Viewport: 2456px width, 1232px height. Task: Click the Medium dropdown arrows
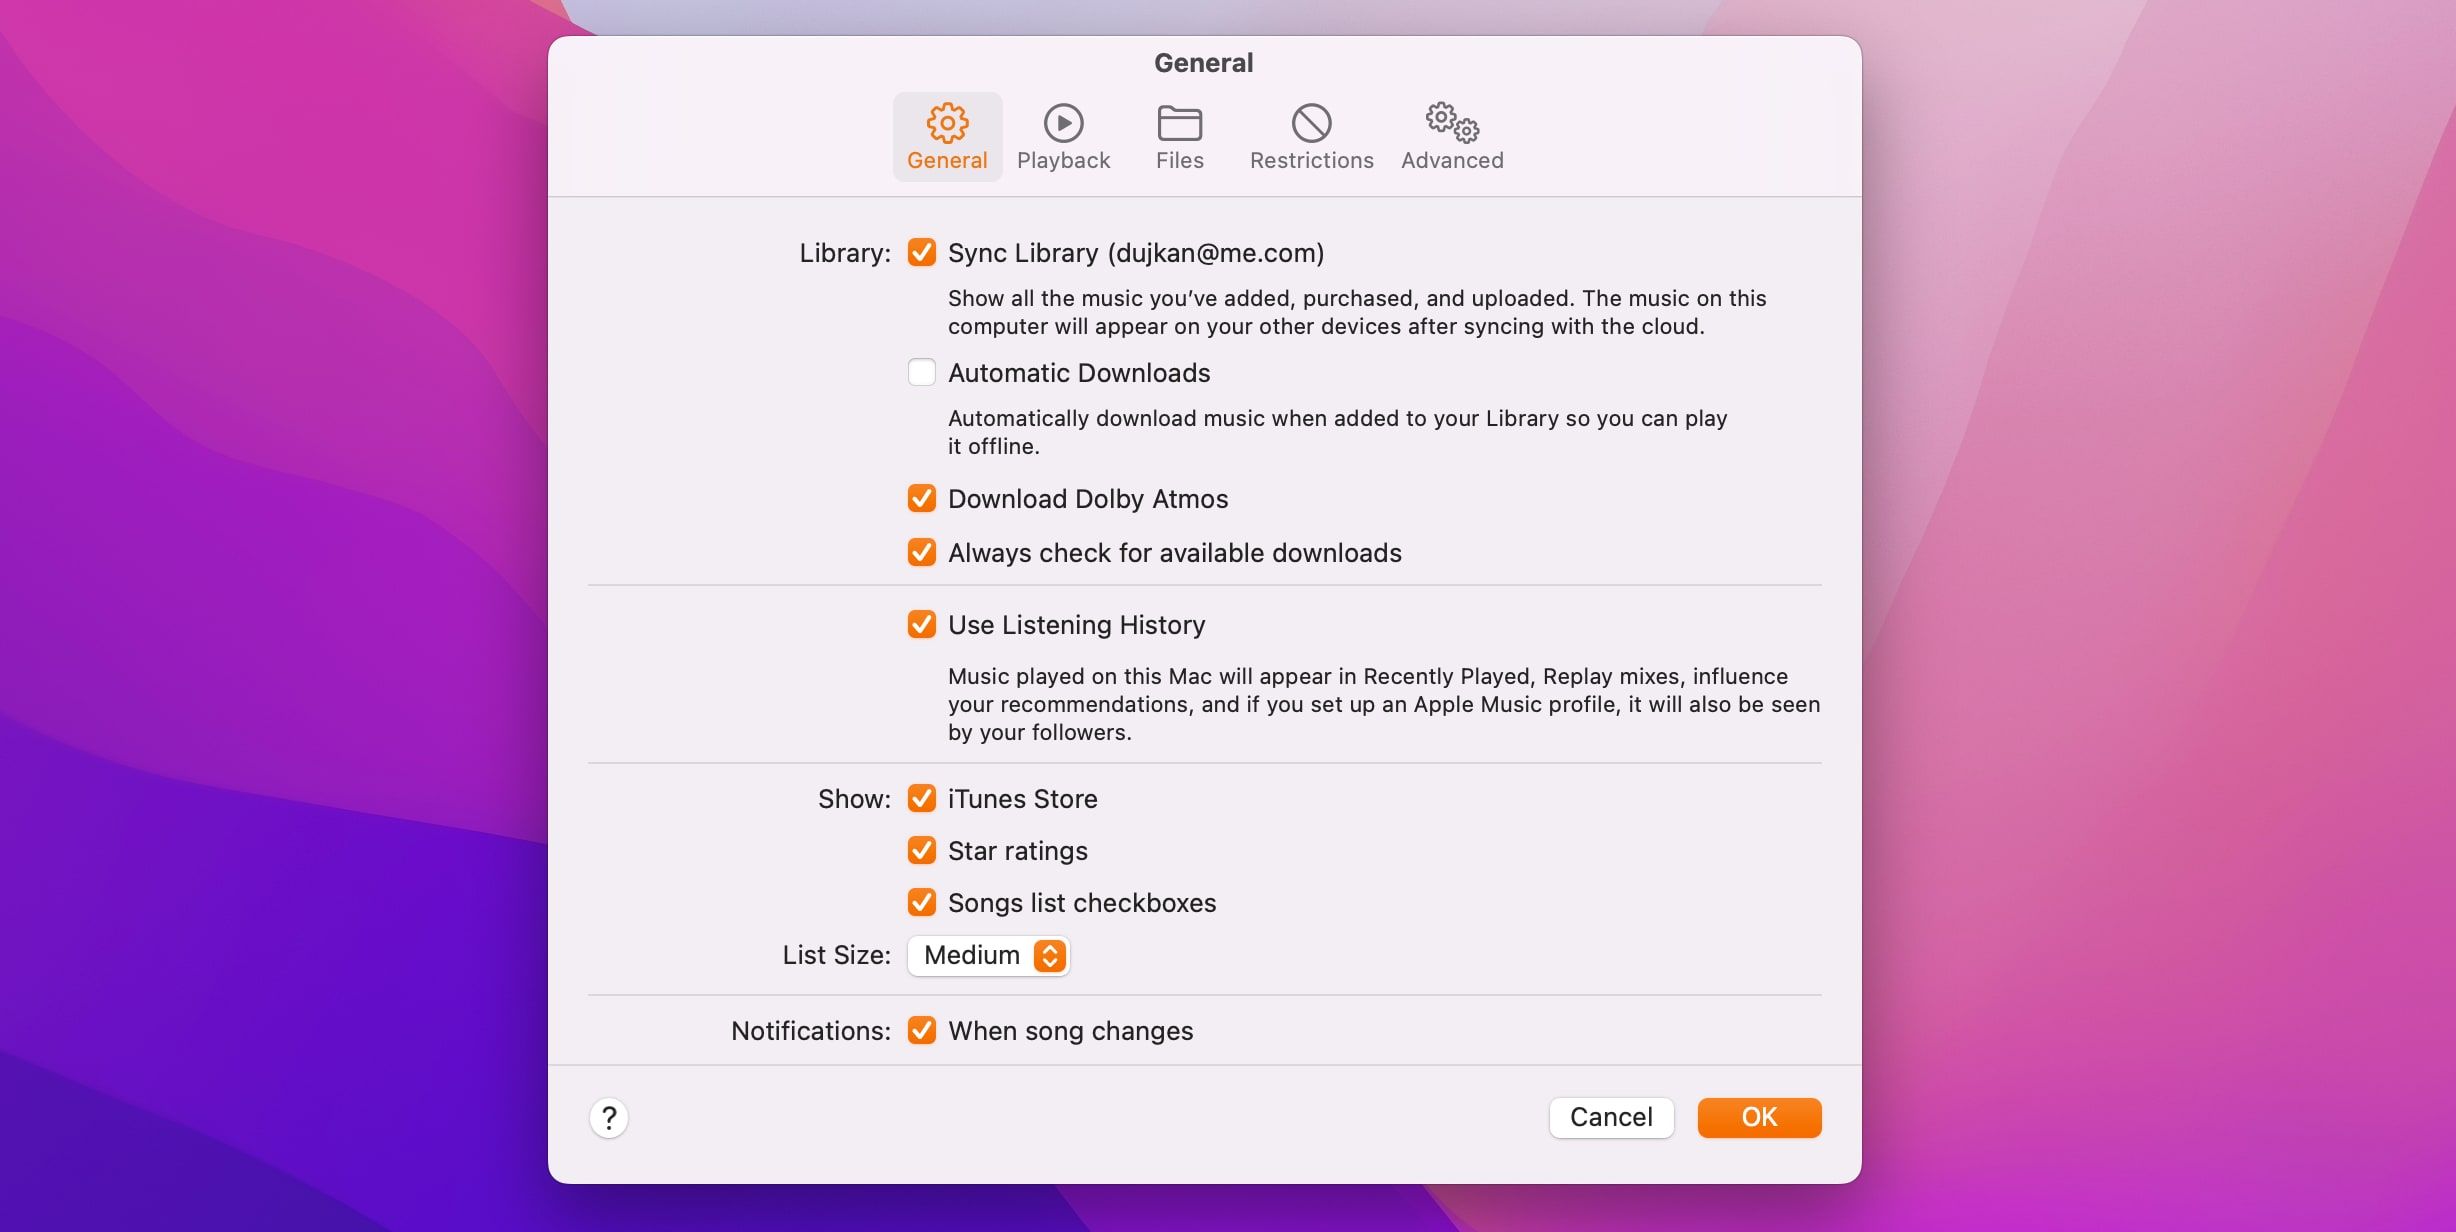1047,955
